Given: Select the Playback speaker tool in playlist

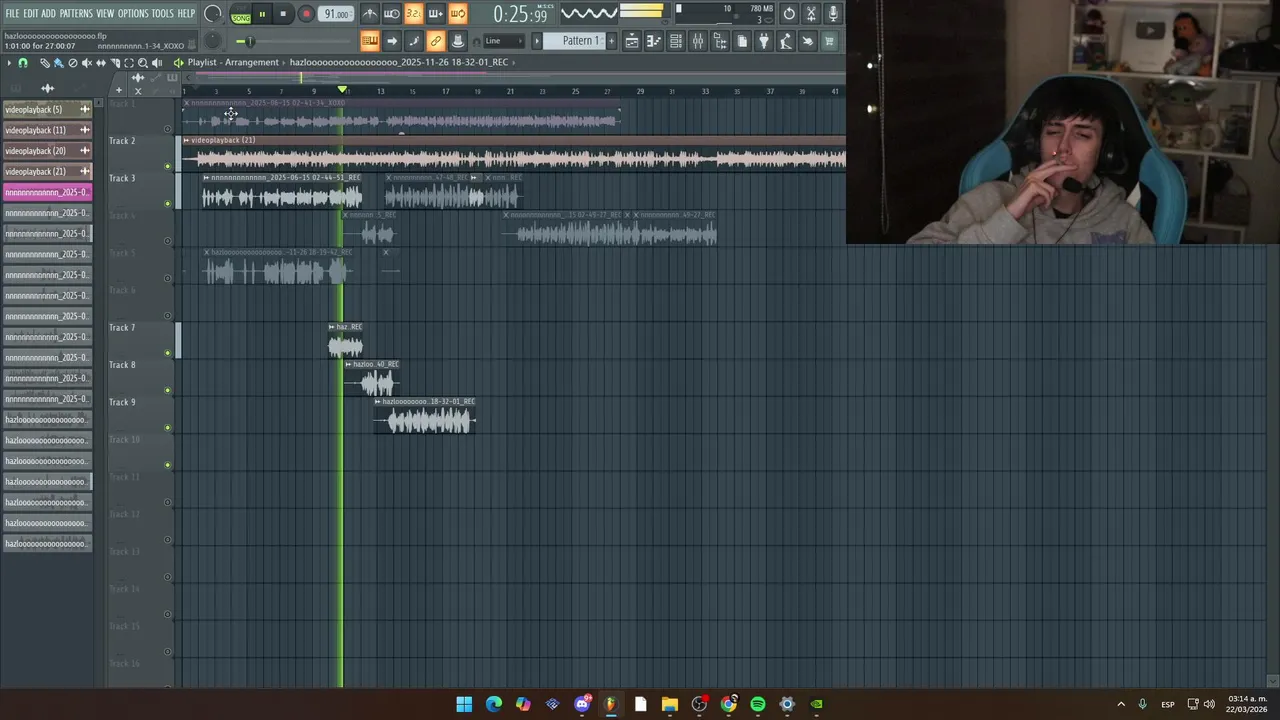Looking at the screenshot, I should pos(156,63).
